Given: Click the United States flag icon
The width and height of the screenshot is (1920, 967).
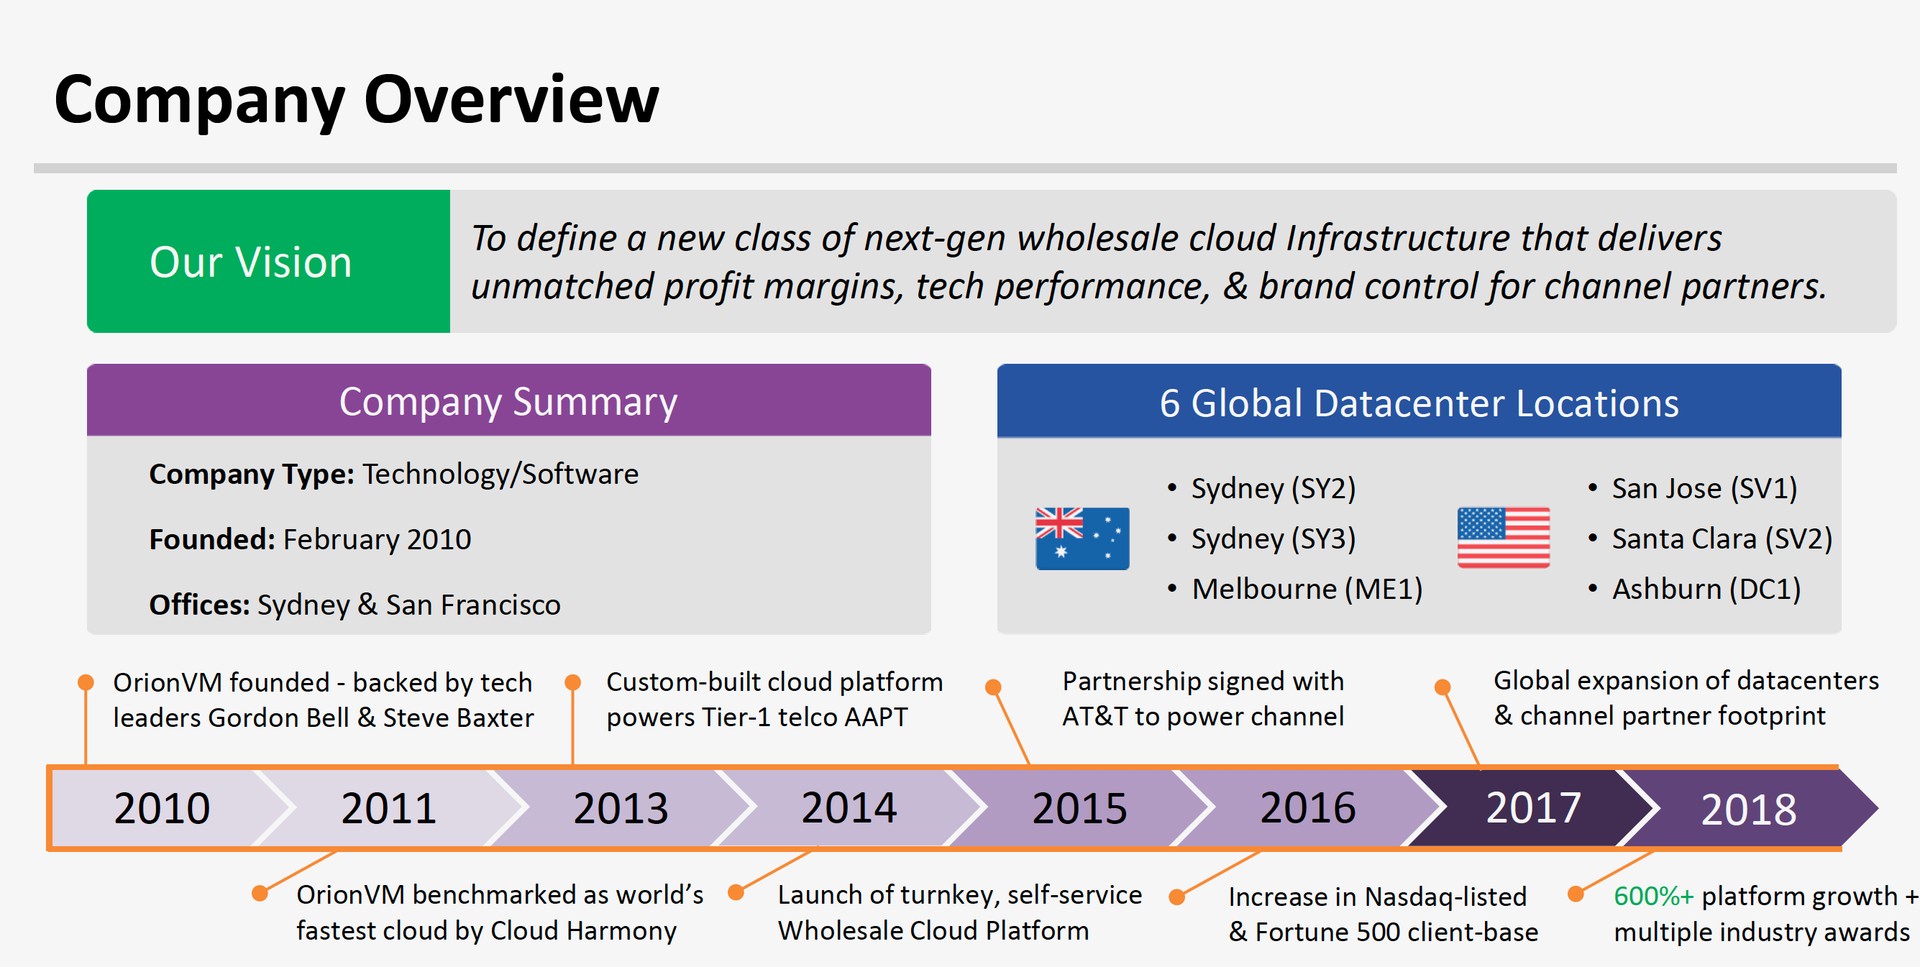Looking at the screenshot, I should (x=1503, y=538).
